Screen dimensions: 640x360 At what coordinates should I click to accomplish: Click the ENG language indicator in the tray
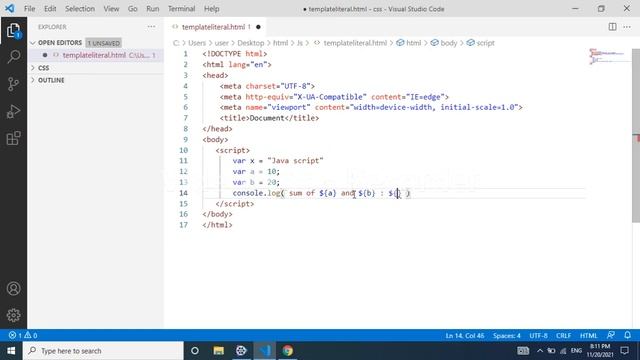(x=576, y=351)
